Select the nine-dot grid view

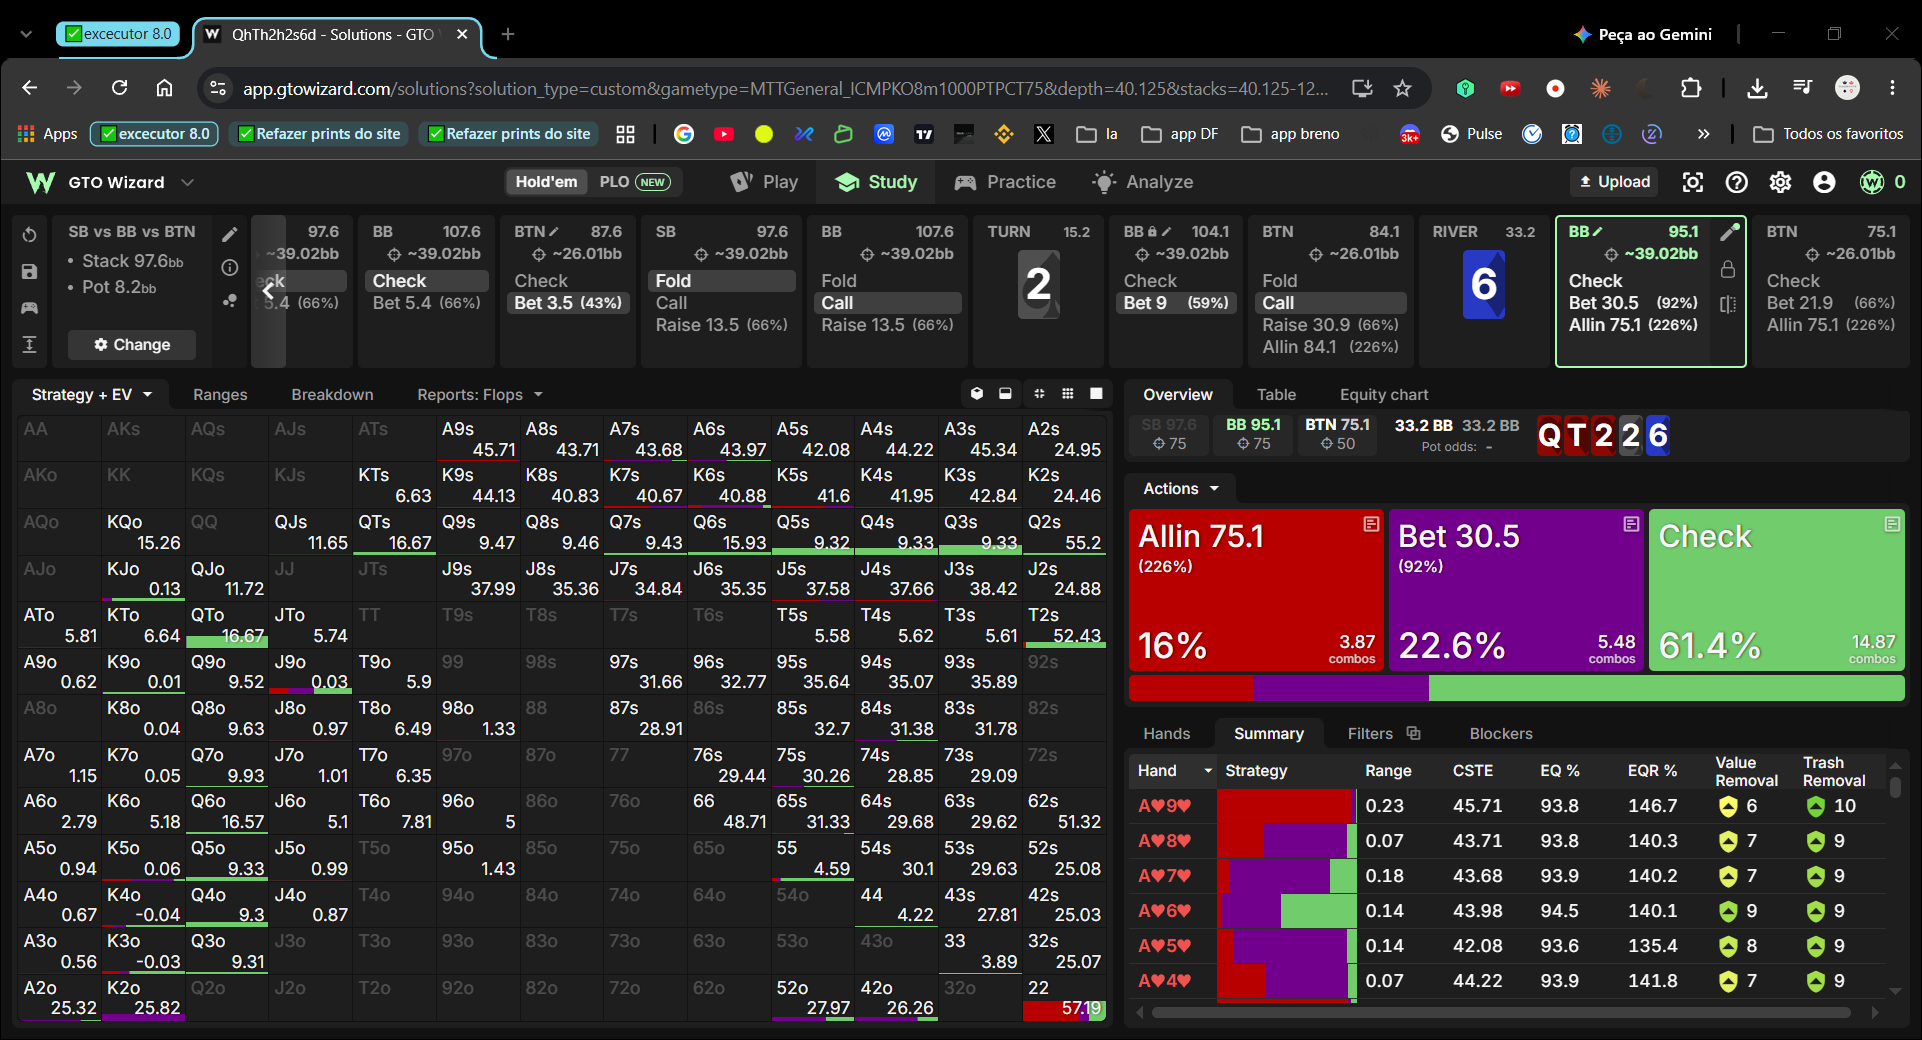1067,394
